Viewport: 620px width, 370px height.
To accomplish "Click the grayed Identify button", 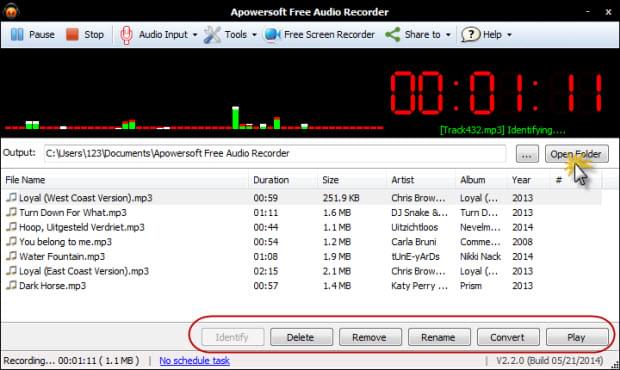I will 232,337.
